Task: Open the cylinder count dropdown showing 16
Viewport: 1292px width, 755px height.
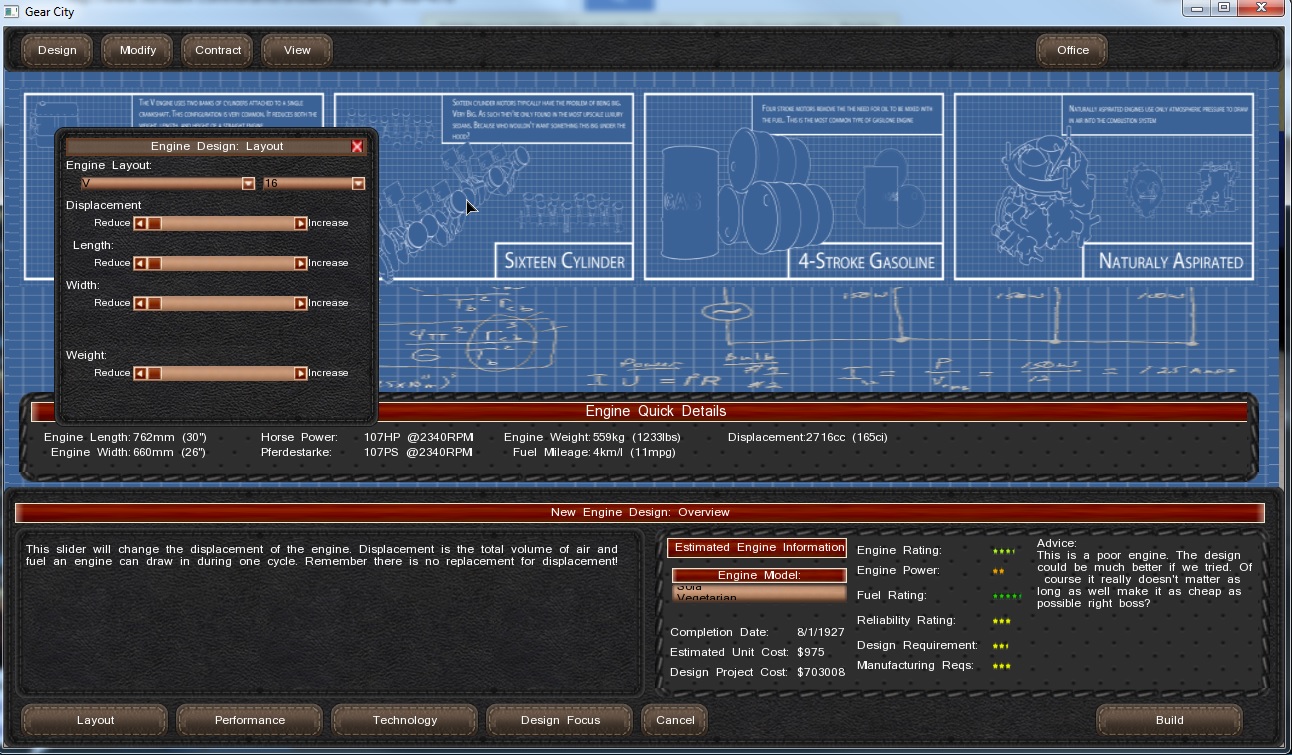Action: [x=358, y=184]
